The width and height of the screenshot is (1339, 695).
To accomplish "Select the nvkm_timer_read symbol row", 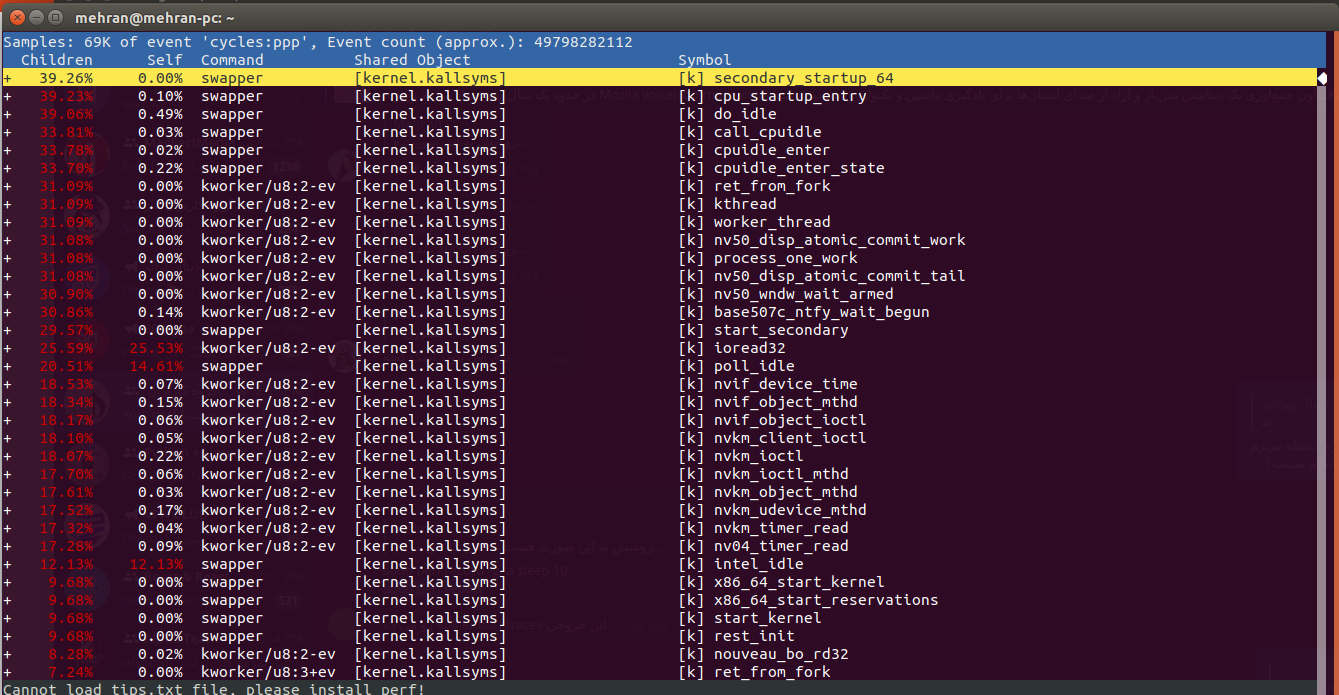I will 780,528.
